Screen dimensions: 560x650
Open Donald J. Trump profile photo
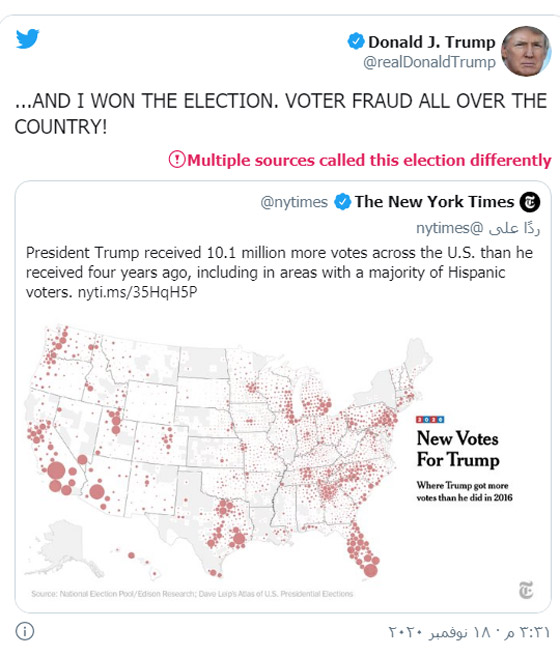(x=526, y=51)
